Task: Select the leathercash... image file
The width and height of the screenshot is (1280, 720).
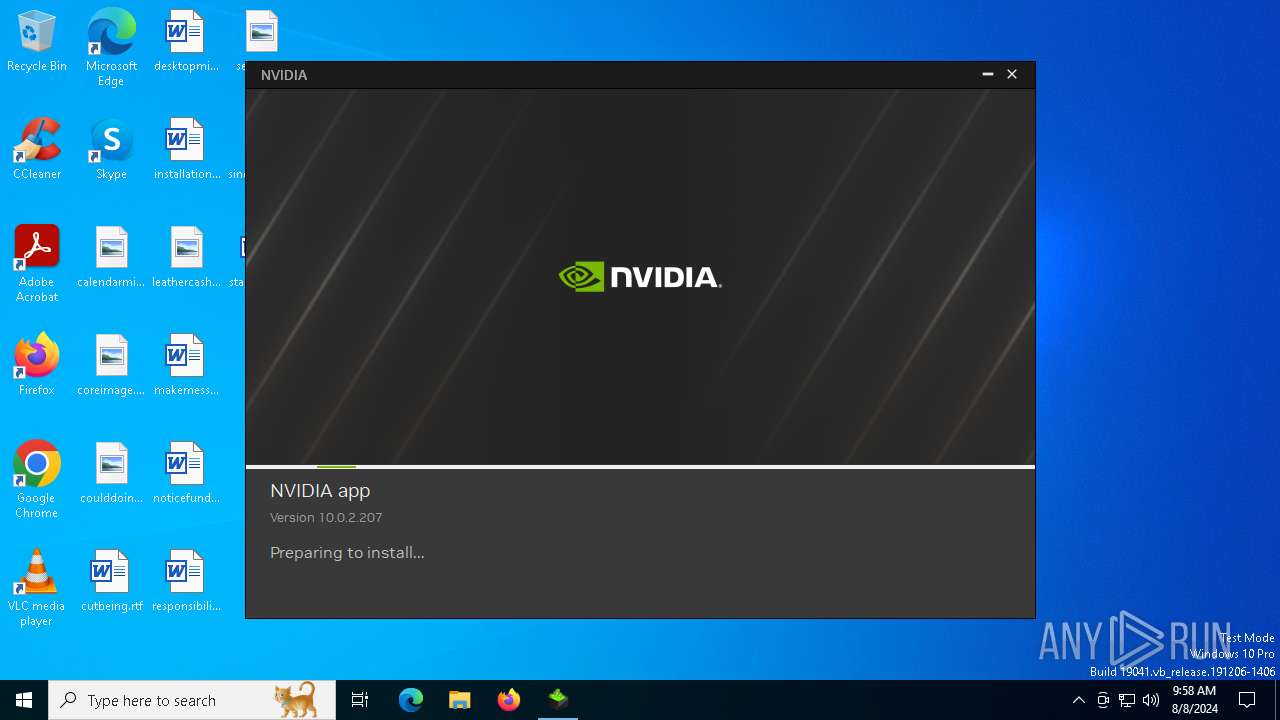Action: point(186,258)
